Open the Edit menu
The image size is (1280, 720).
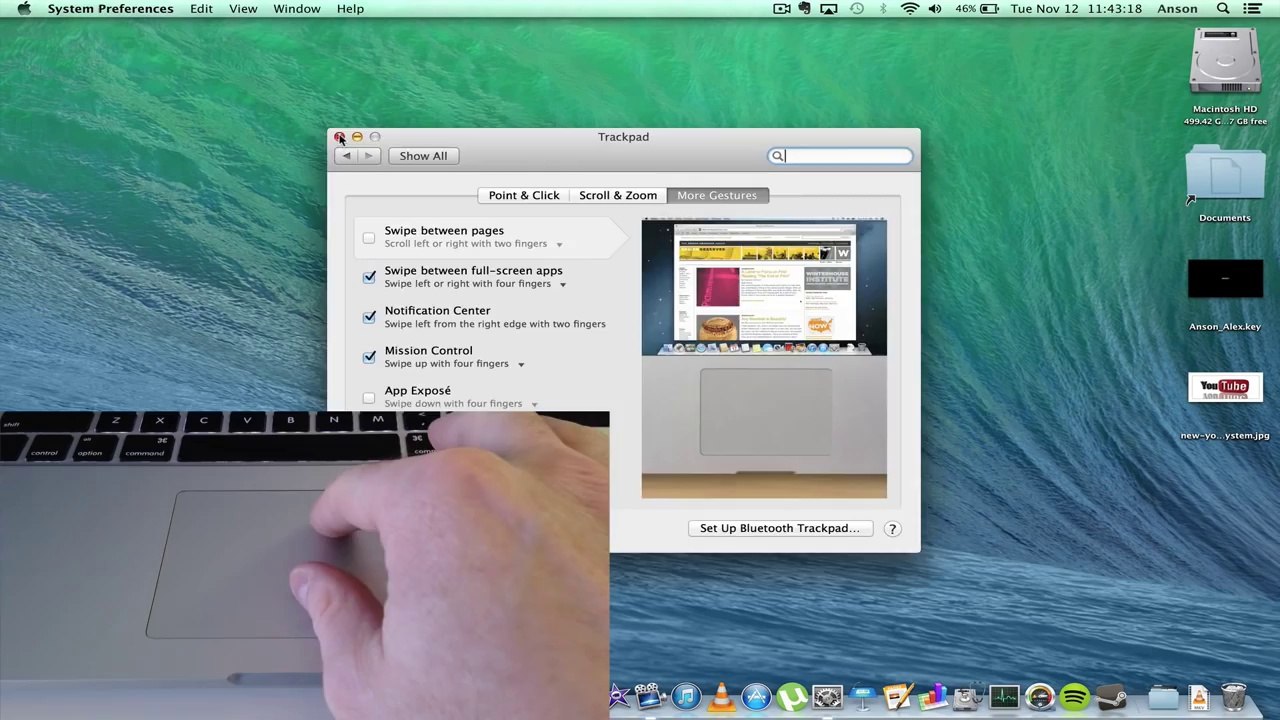201,9
